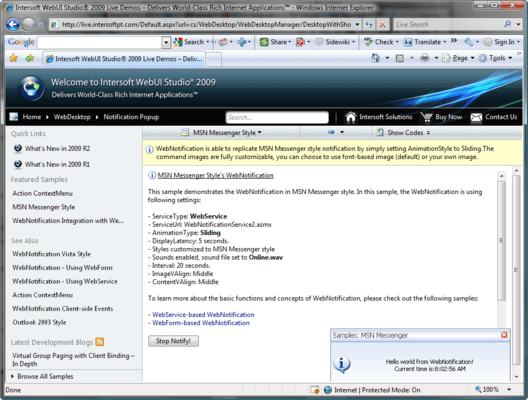Viewport: 528px width, 400px height.
Task: Click the site Search input field
Action: 277,117
